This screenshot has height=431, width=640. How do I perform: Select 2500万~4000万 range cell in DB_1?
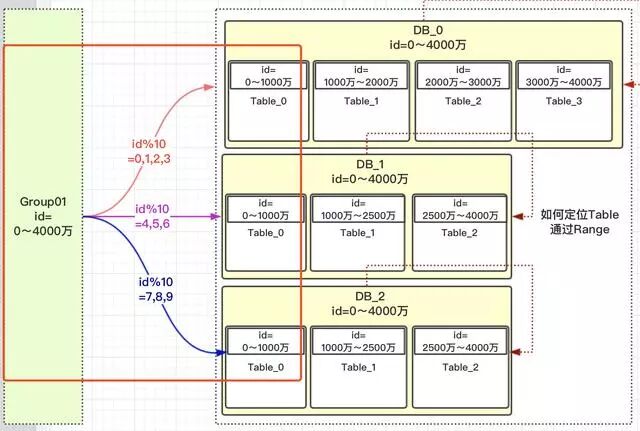pos(460,209)
